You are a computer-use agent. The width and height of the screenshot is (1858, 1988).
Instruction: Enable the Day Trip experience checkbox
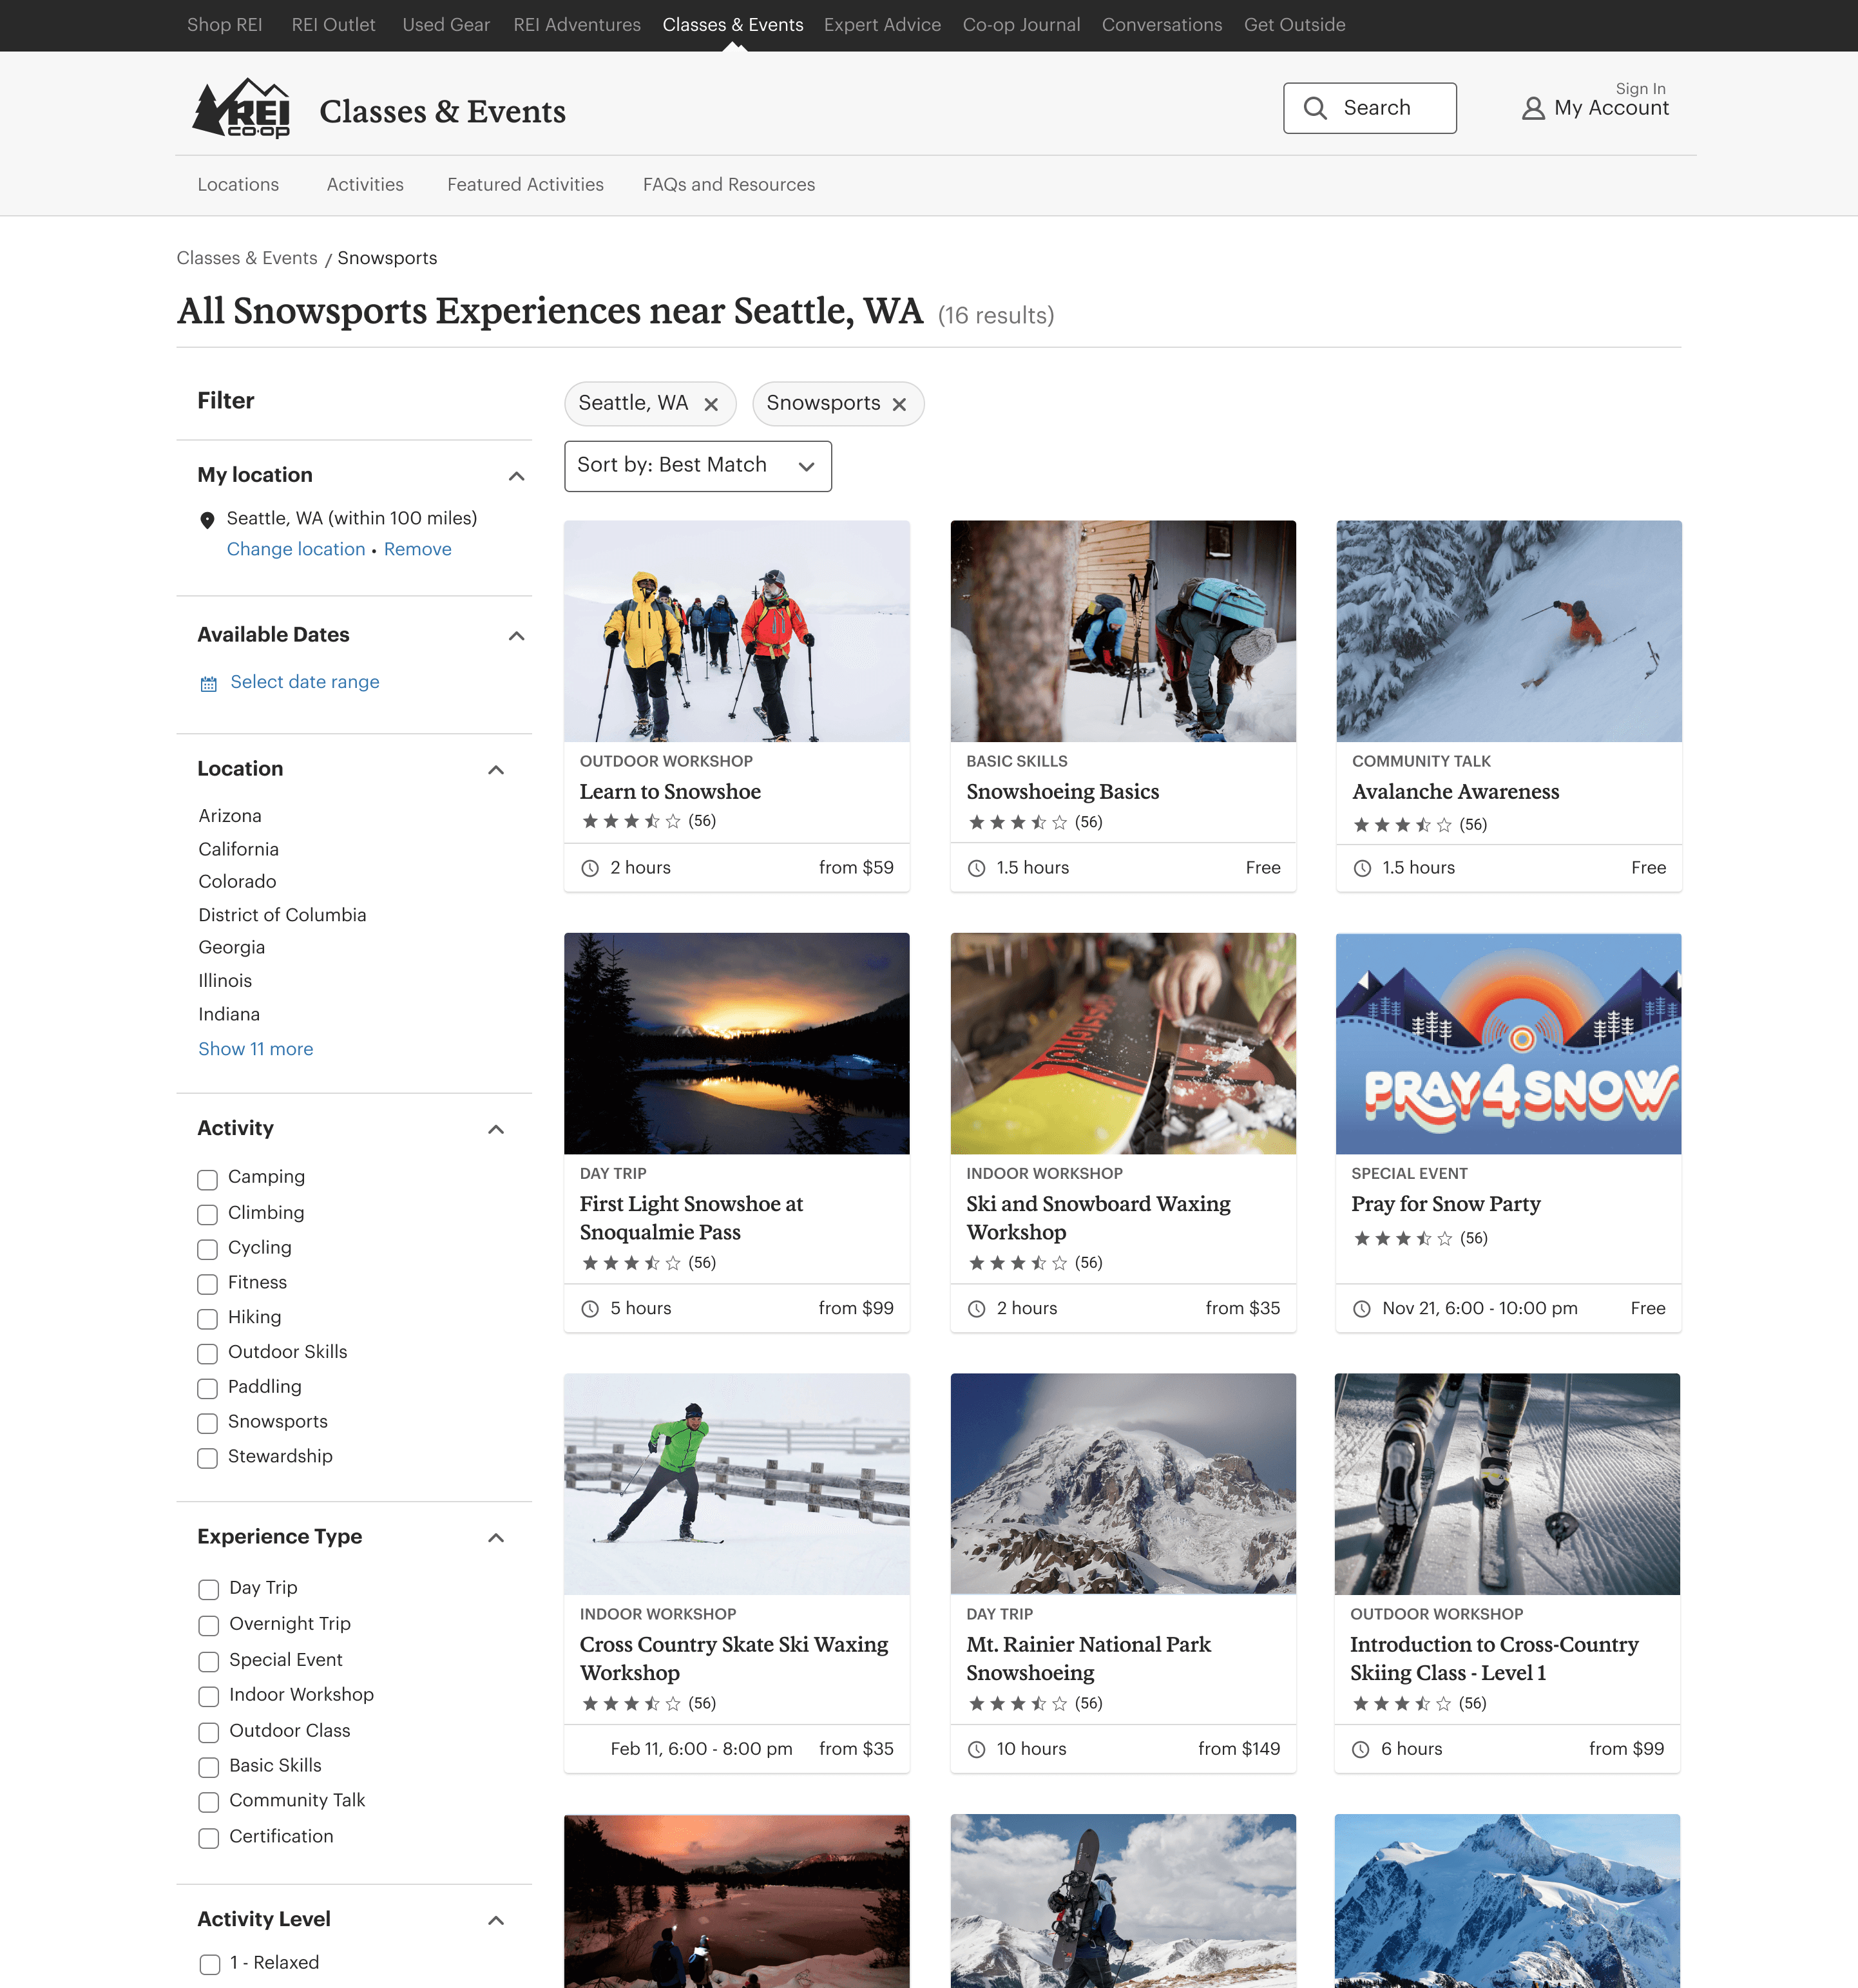click(208, 1589)
